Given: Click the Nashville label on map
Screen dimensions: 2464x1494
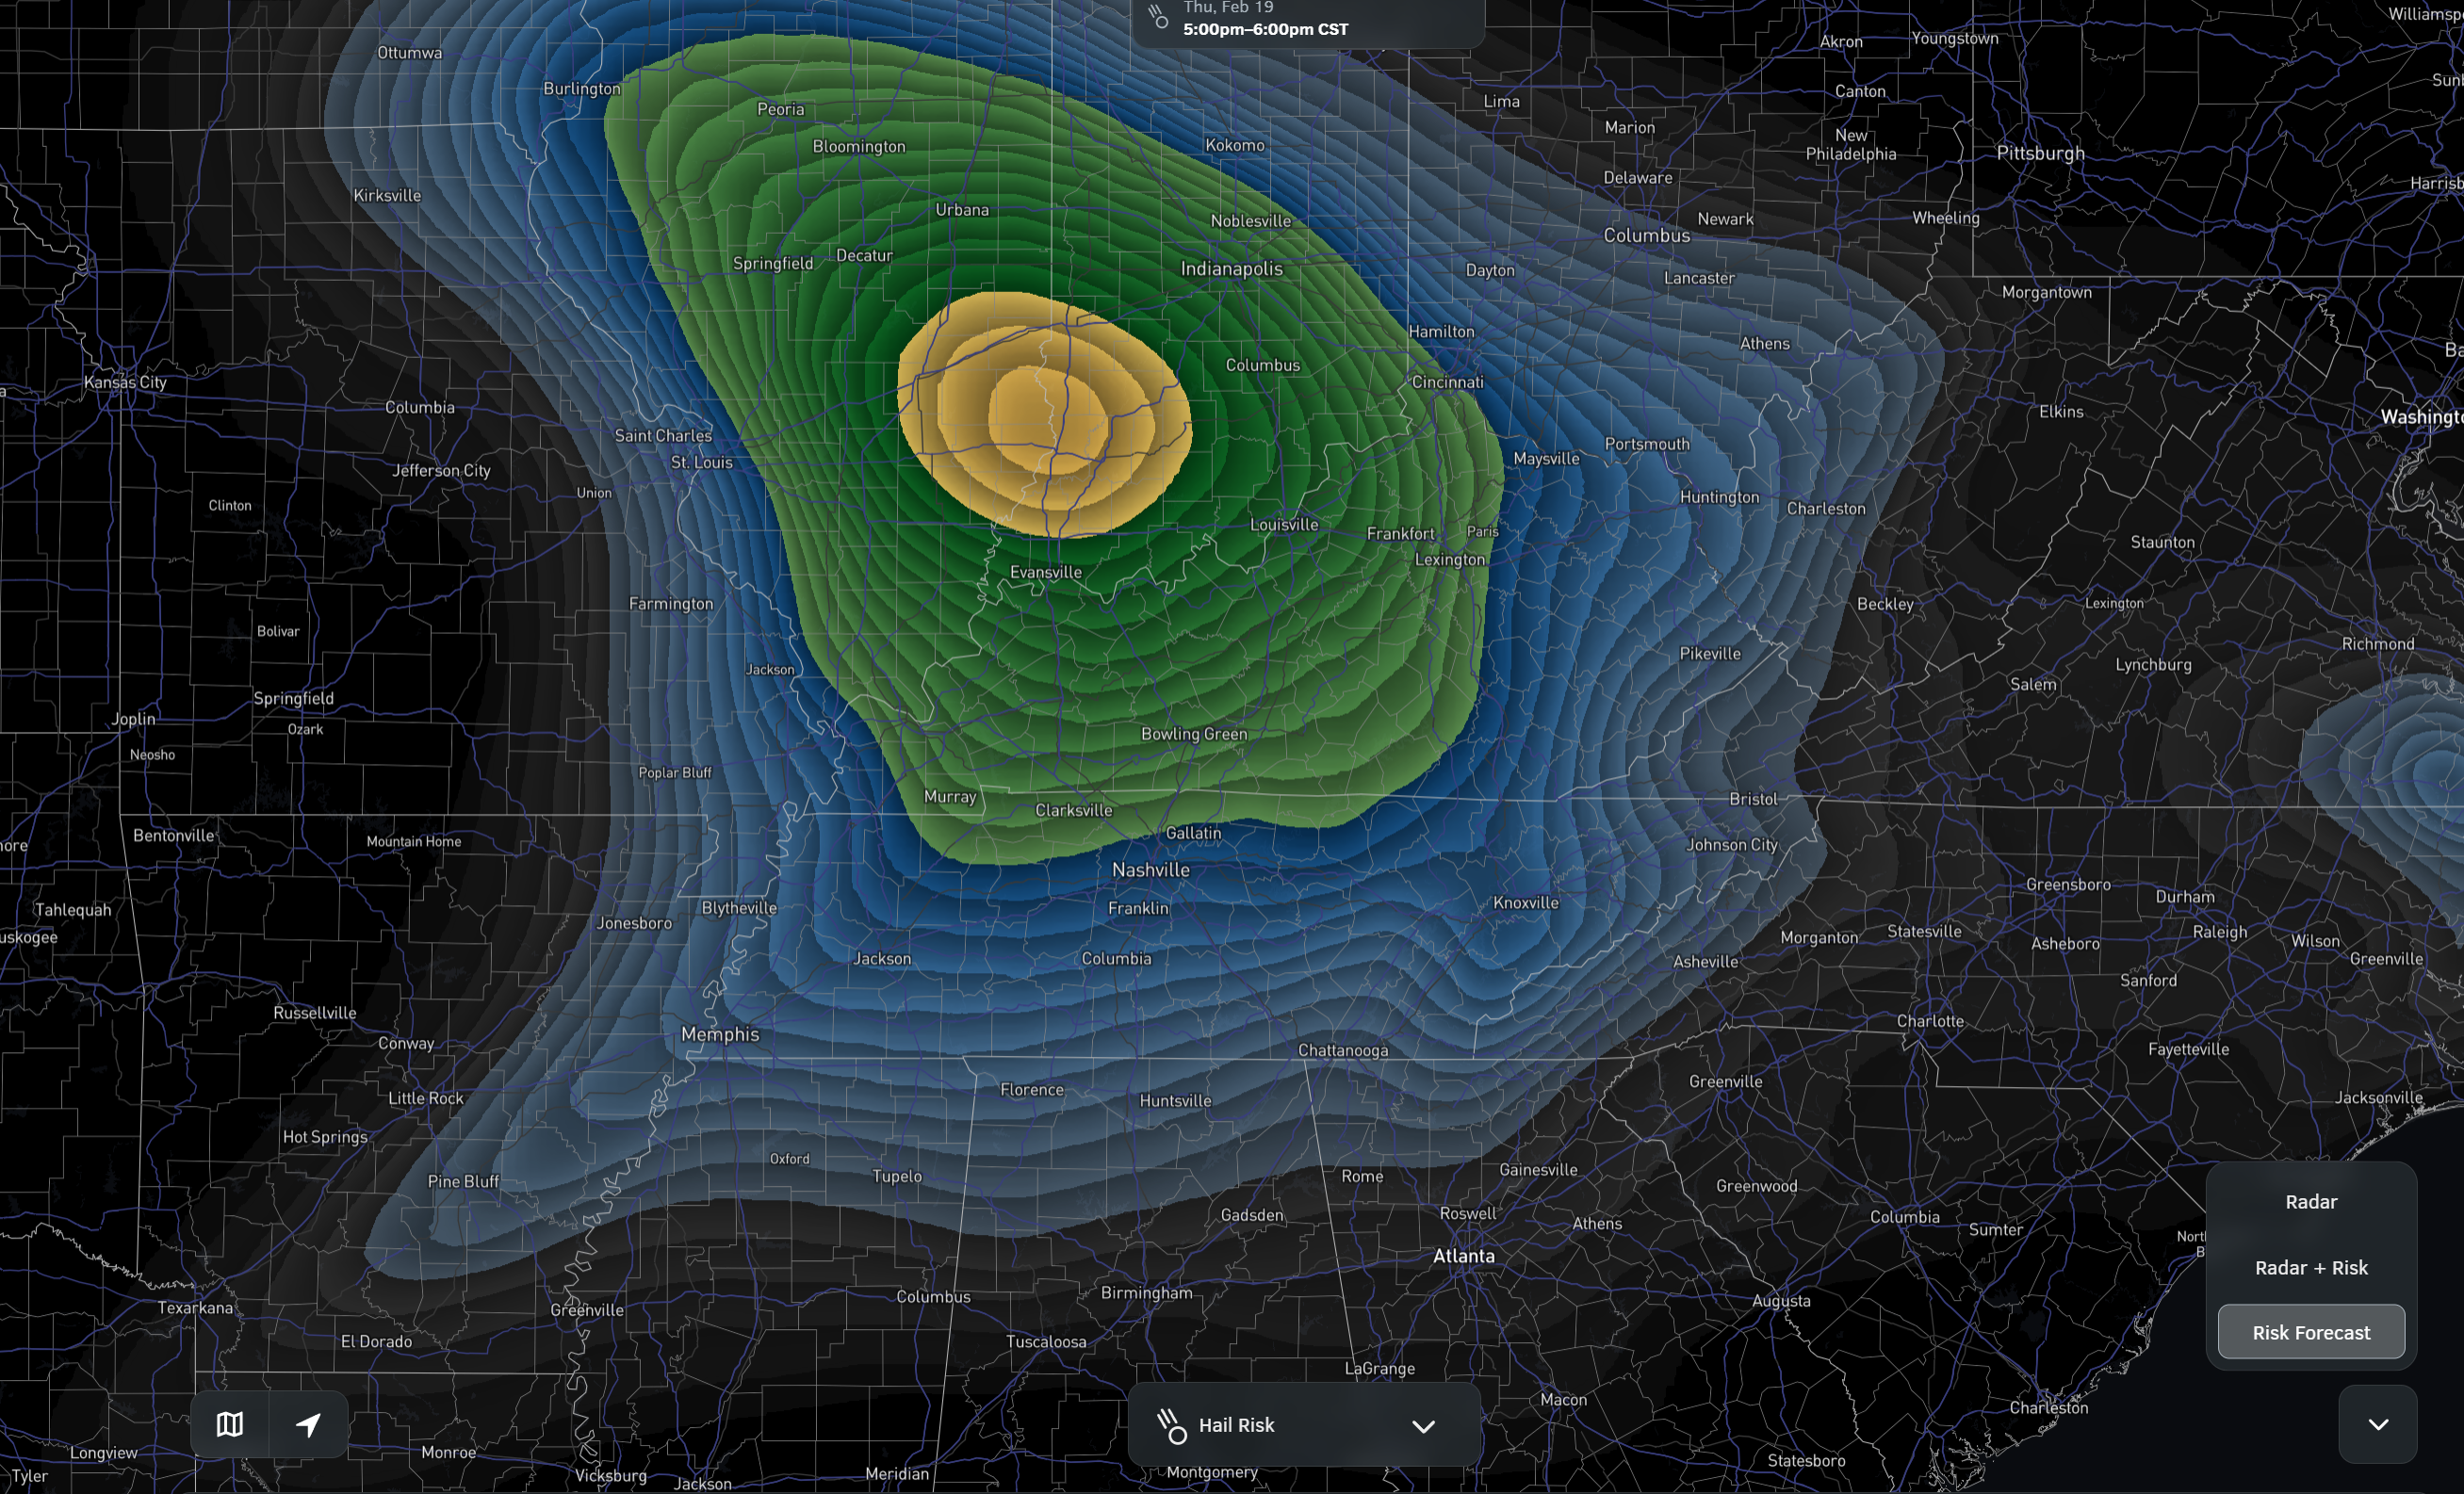Looking at the screenshot, I should (x=1150, y=870).
